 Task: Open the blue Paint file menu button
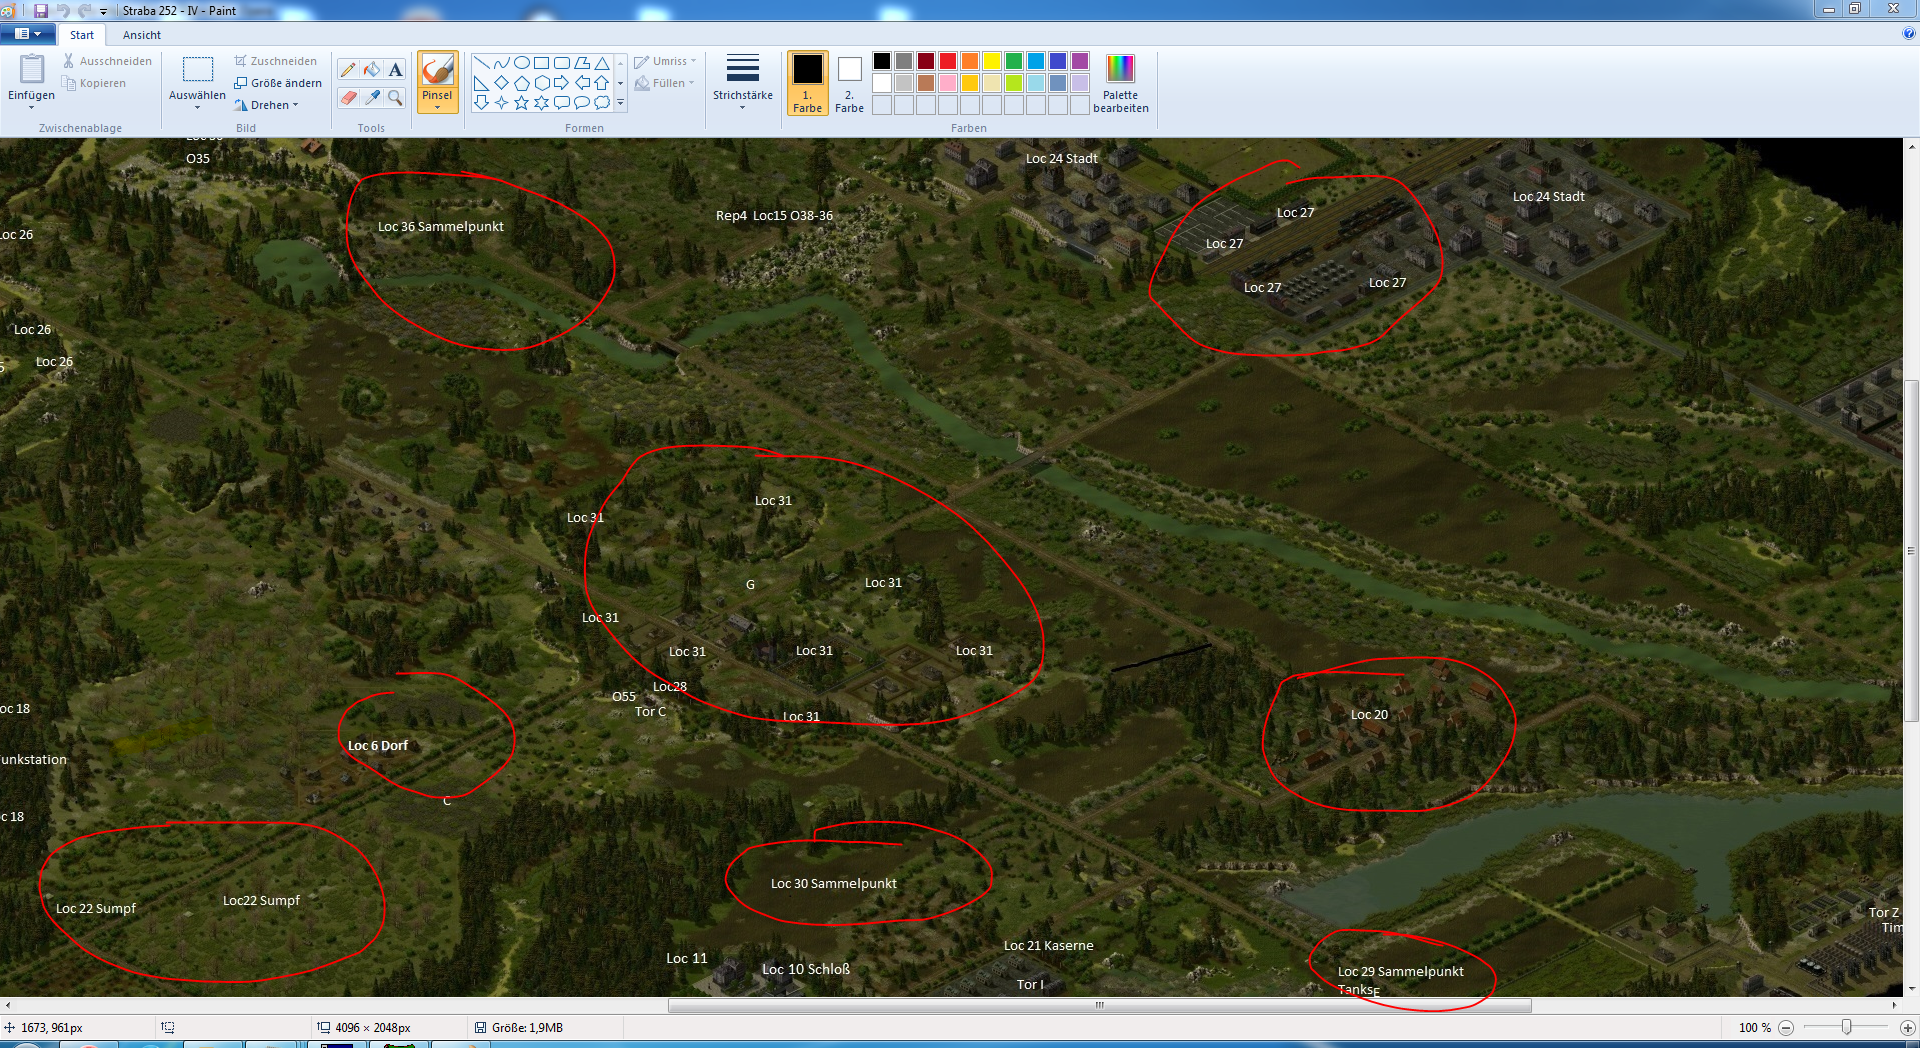tap(28, 34)
